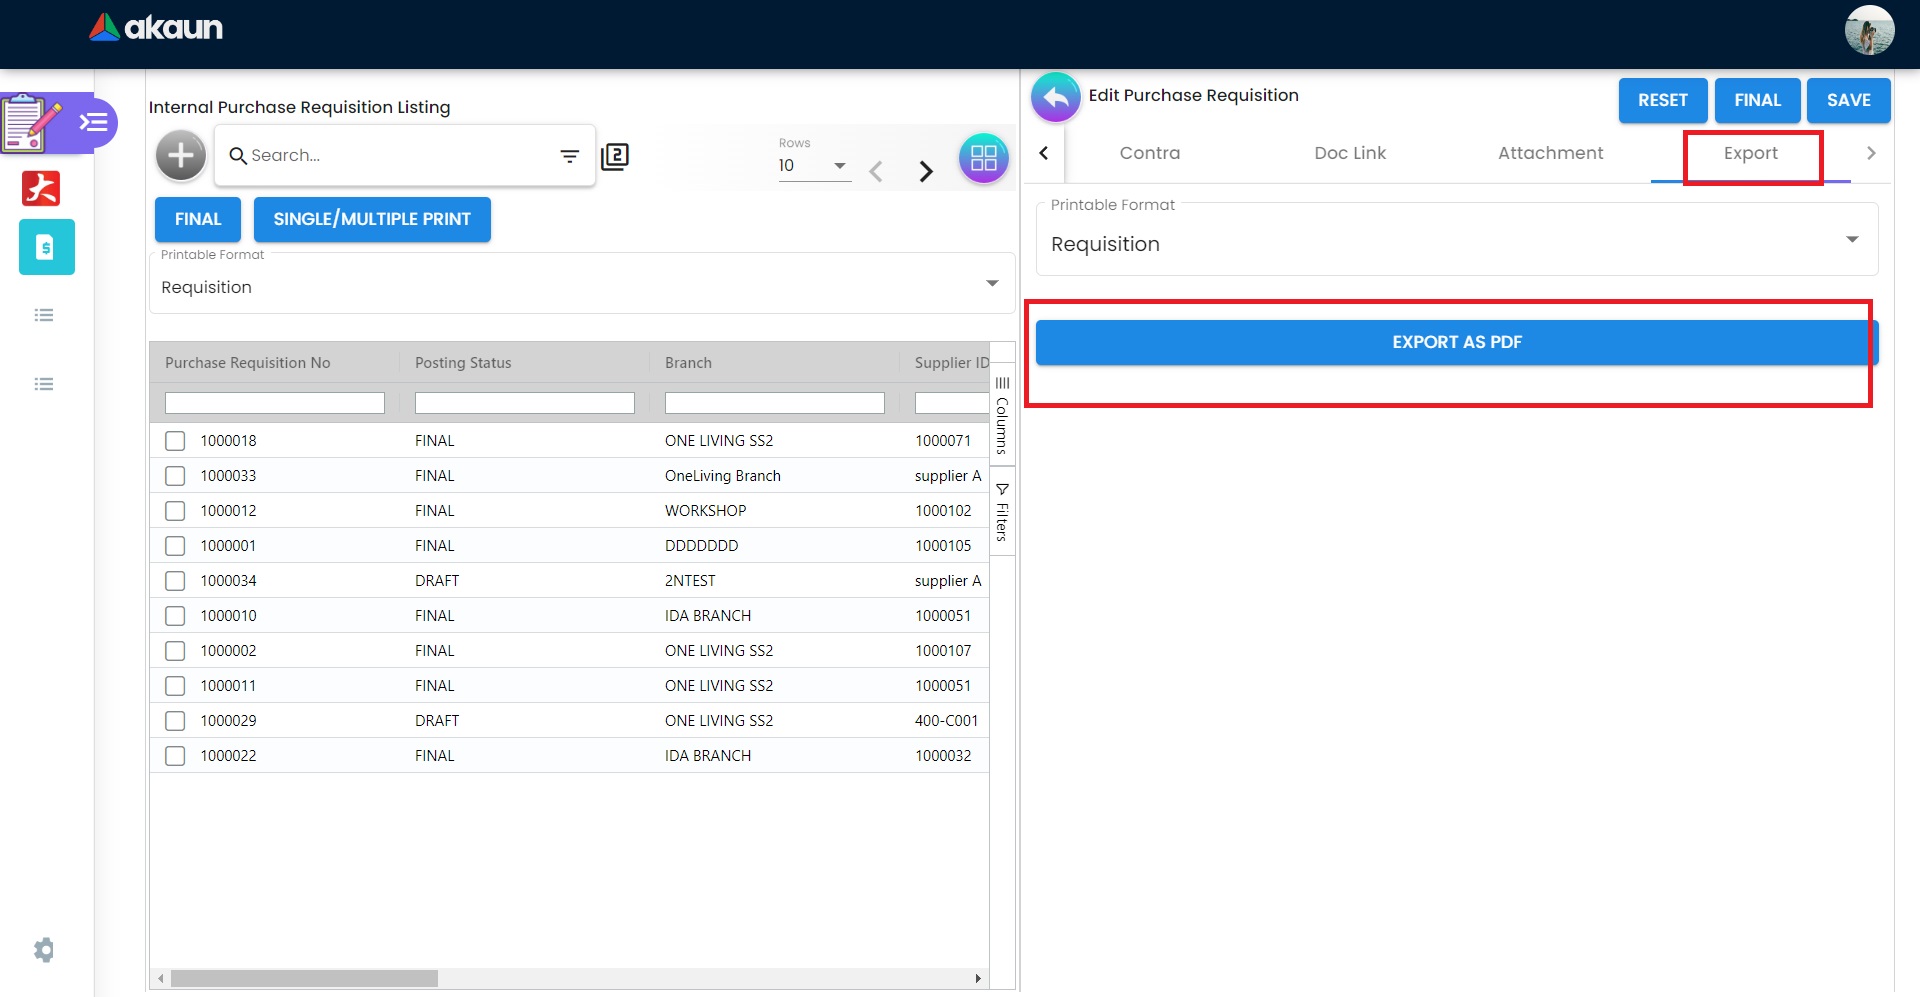
Task: Check the row for requisition 1000022
Action: pos(175,756)
